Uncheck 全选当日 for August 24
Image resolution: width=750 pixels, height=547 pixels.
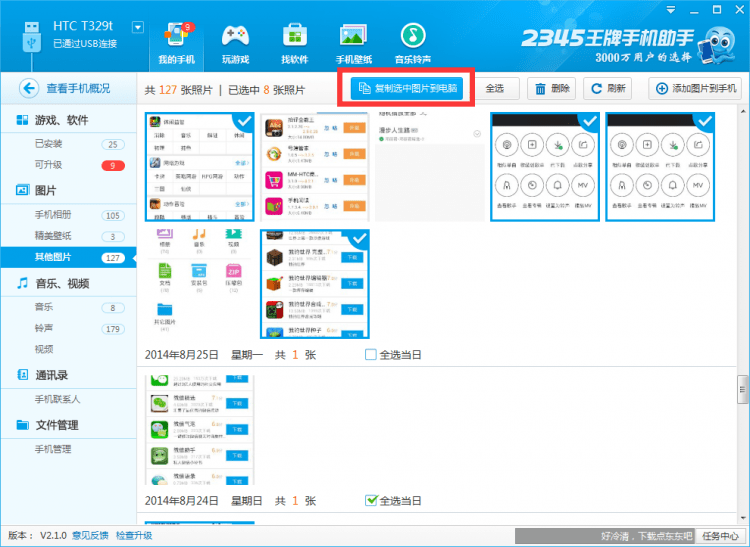coord(372,500)
